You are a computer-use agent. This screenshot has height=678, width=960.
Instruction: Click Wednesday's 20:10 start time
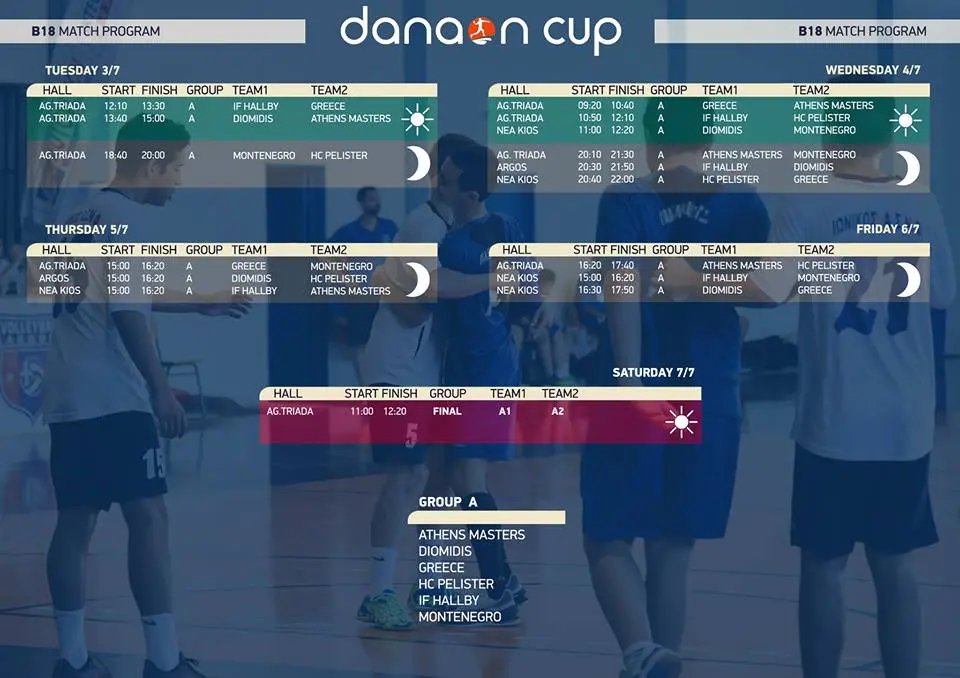tap(589, 155)
